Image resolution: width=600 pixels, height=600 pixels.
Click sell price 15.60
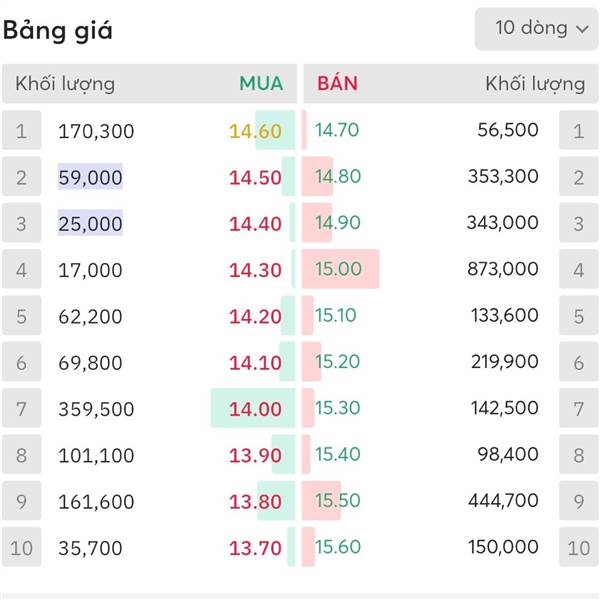337,547
